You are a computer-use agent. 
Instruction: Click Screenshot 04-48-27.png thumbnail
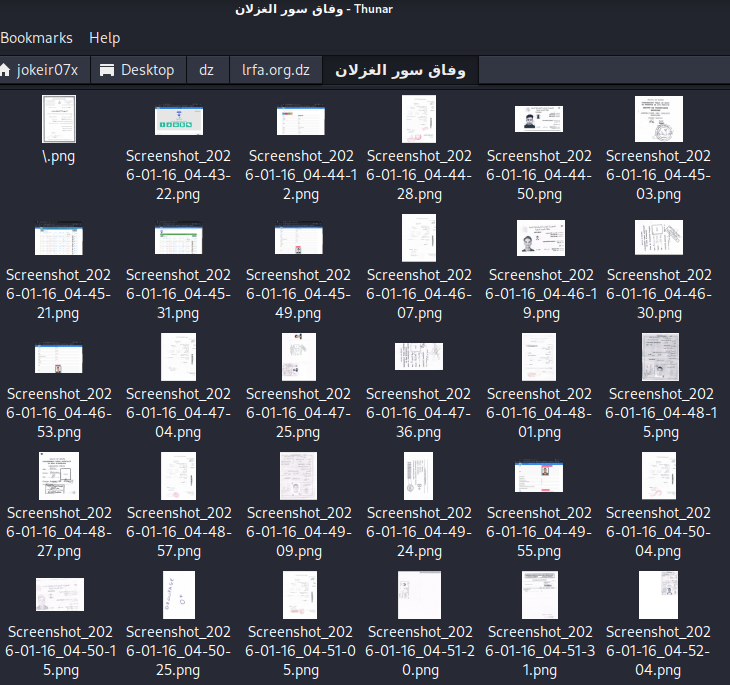point(59,476)
